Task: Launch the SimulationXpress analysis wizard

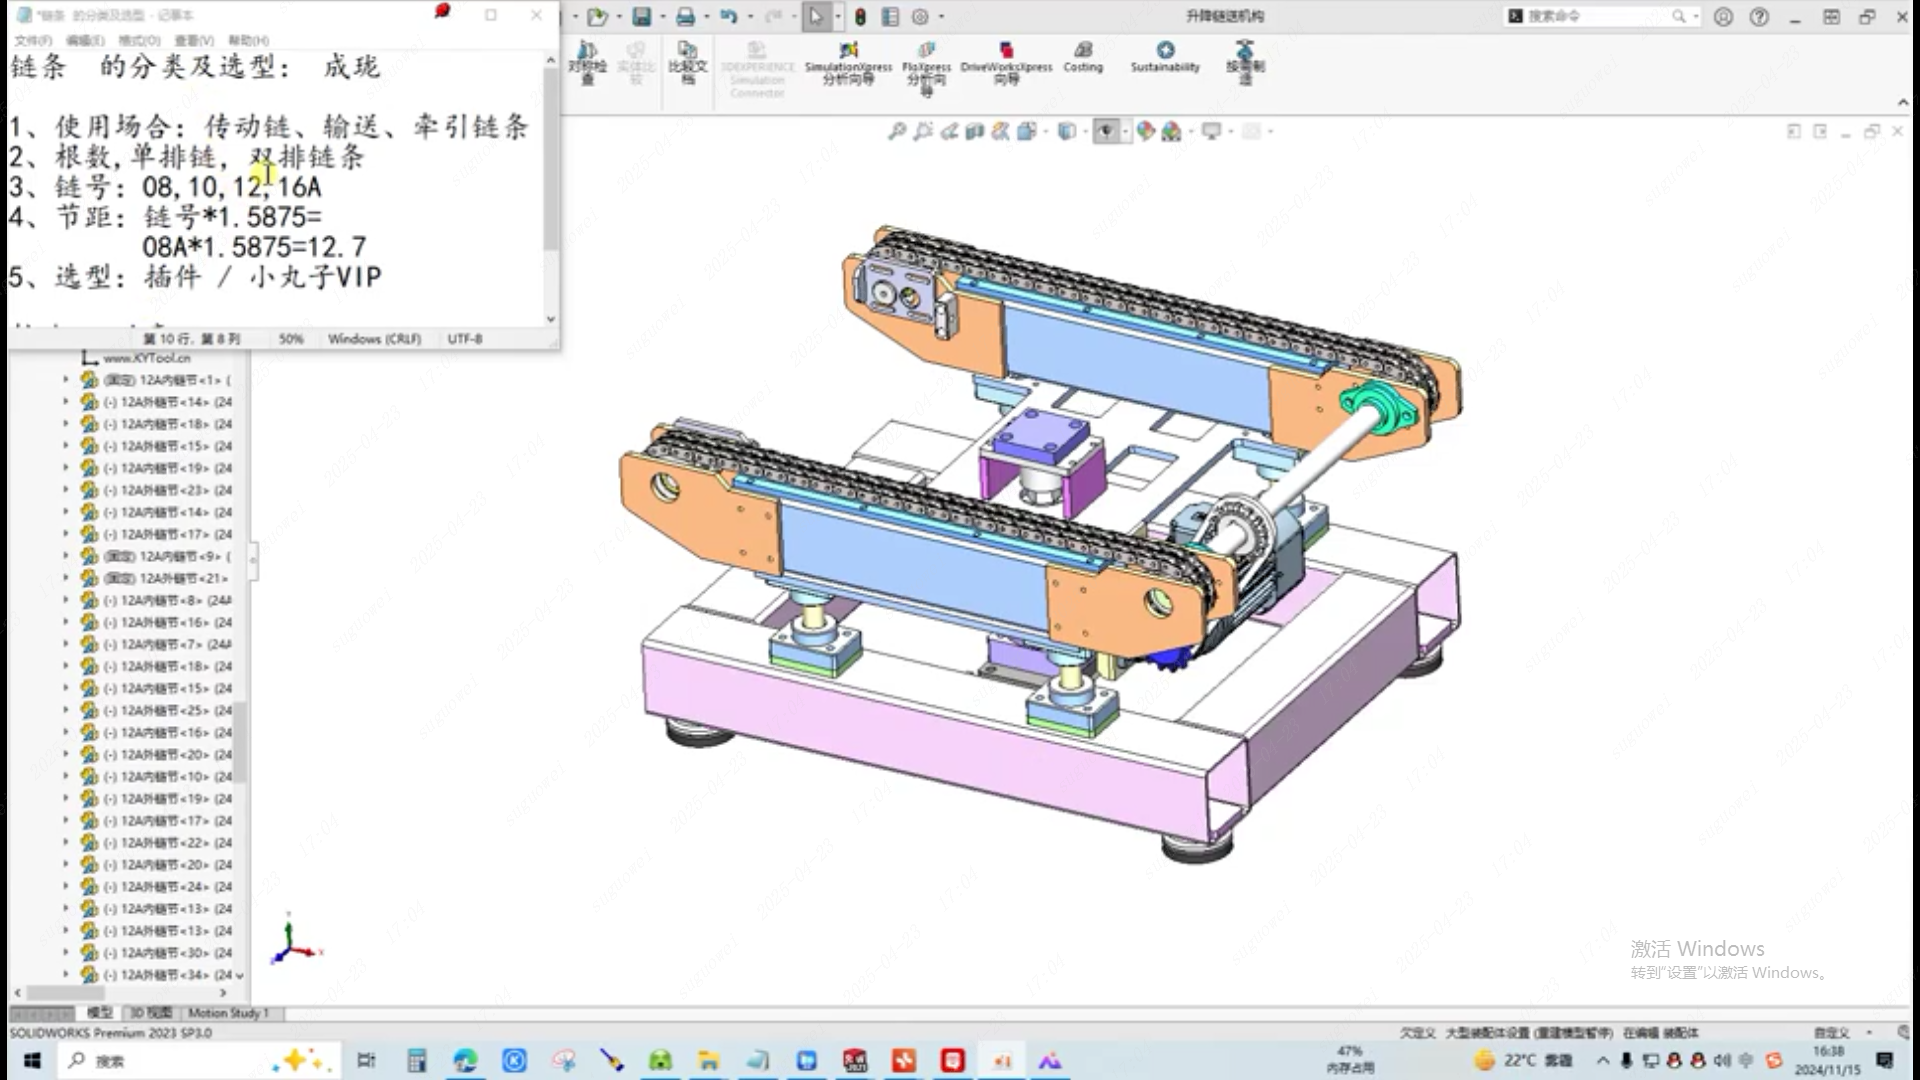Action: [x=848, y=63]
